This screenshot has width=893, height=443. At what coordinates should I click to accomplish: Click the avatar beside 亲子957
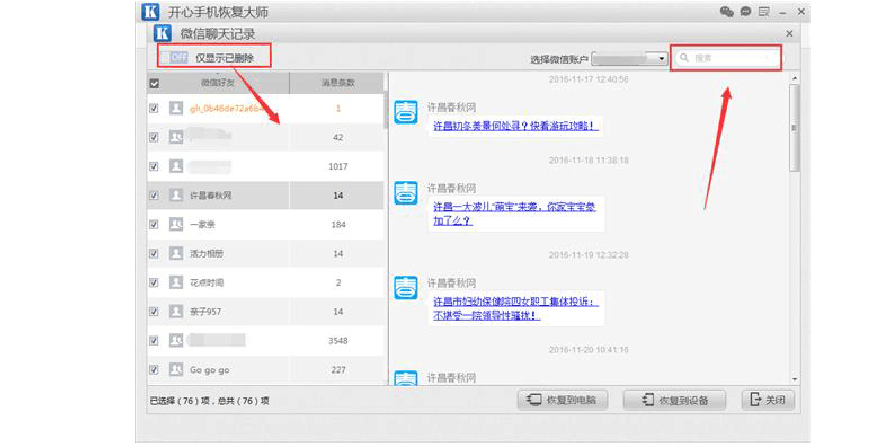point(175,311)
